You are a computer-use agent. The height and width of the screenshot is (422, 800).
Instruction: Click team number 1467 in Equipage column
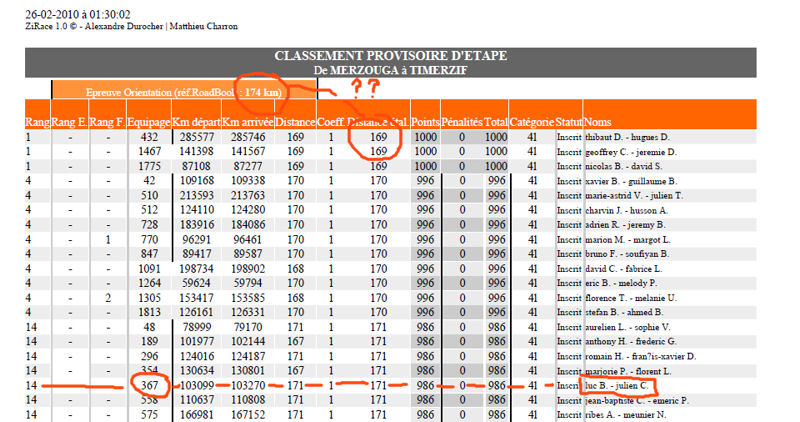pos(150,151)
